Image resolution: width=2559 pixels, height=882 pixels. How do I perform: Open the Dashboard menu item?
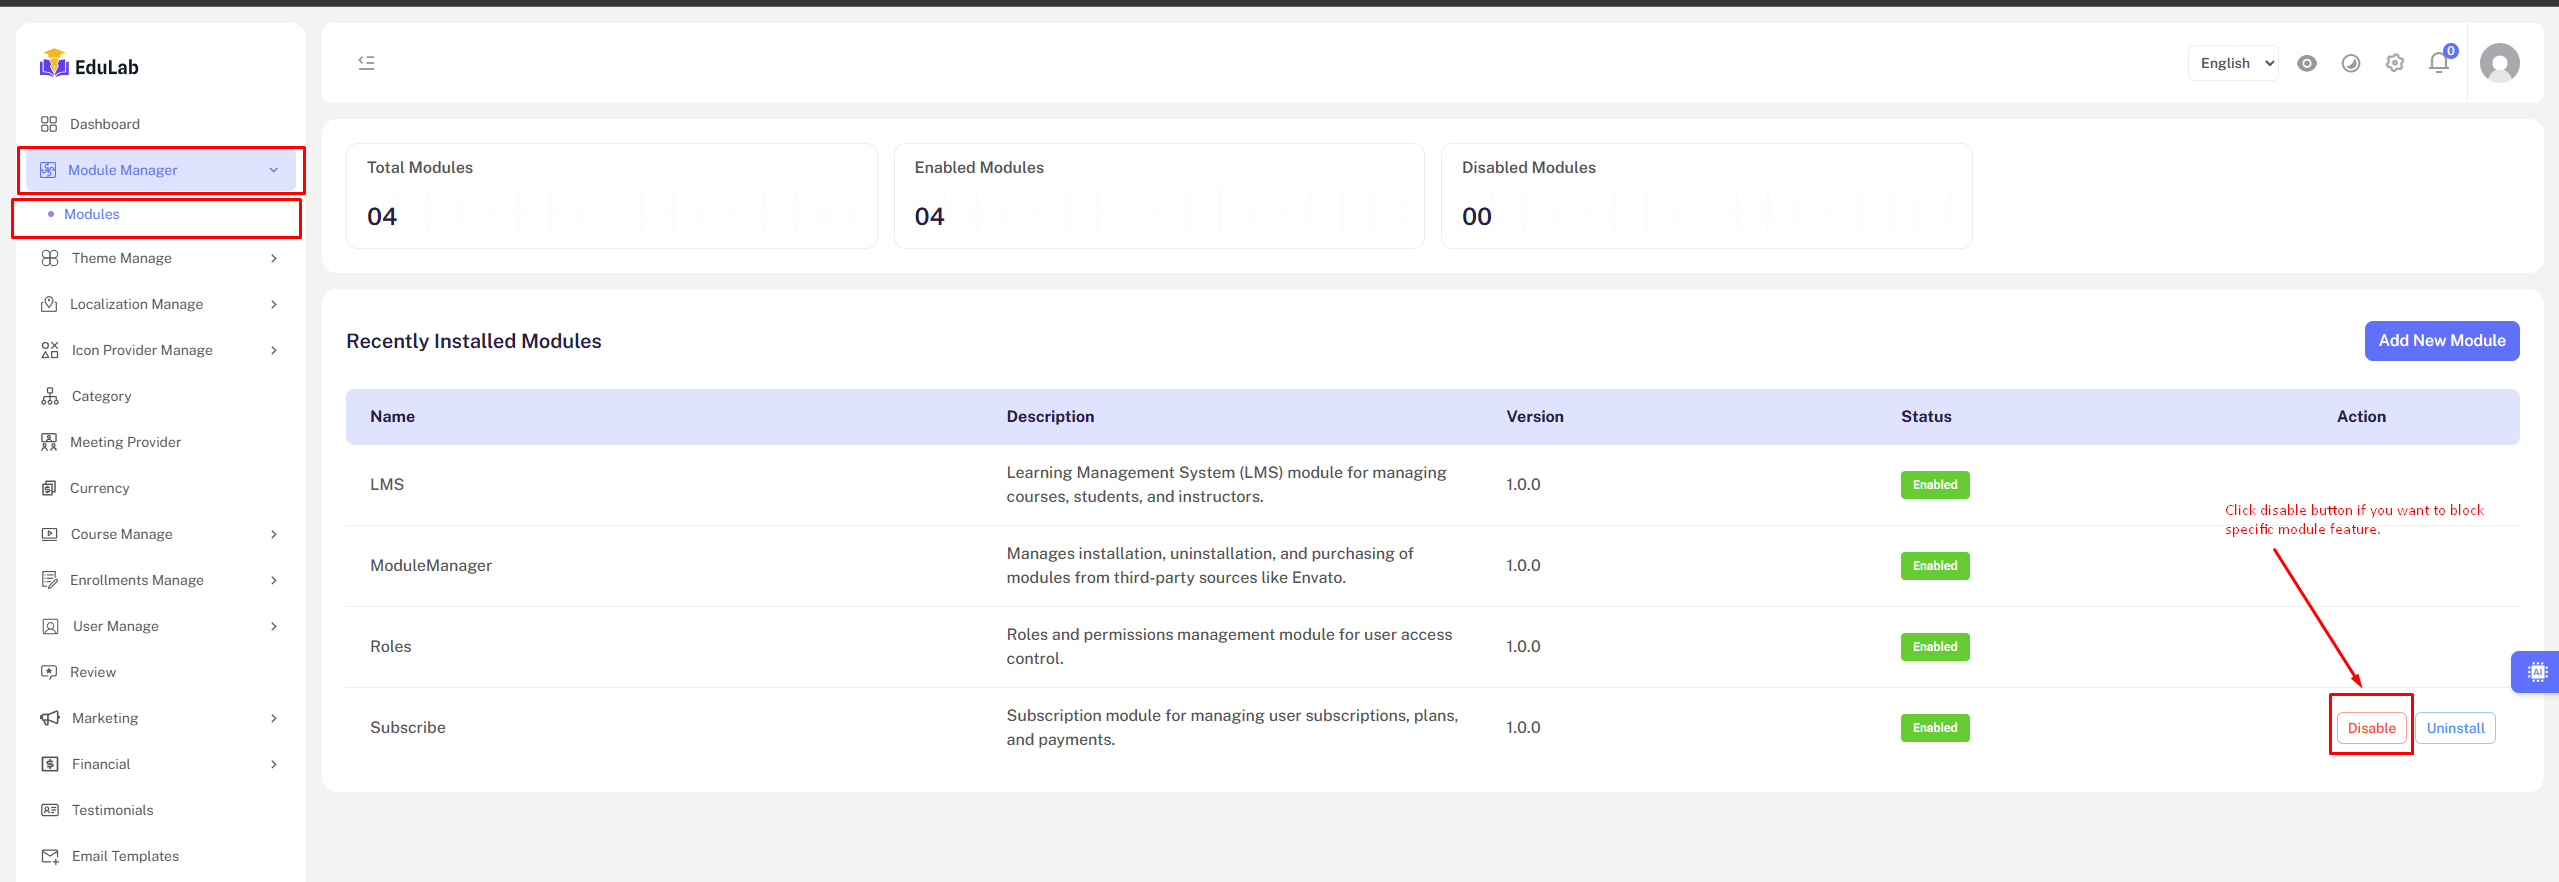[x=104, y=124]
